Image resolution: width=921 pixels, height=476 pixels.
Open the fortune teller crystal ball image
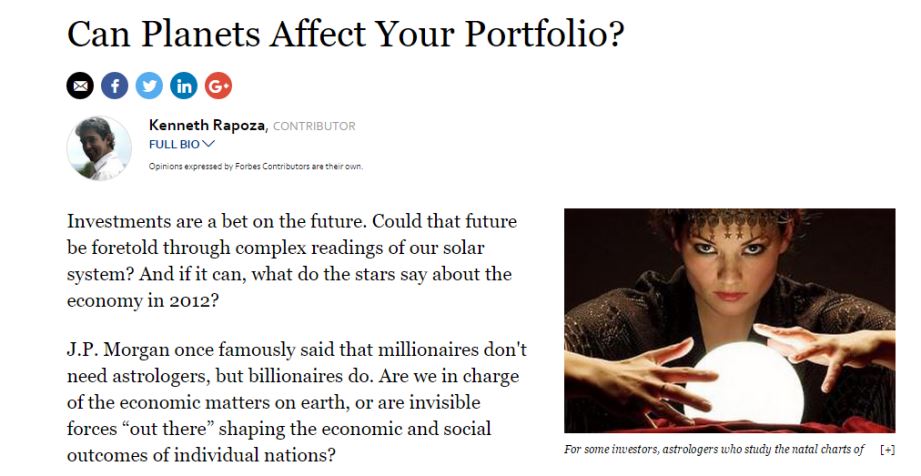[x=730, y=320]
